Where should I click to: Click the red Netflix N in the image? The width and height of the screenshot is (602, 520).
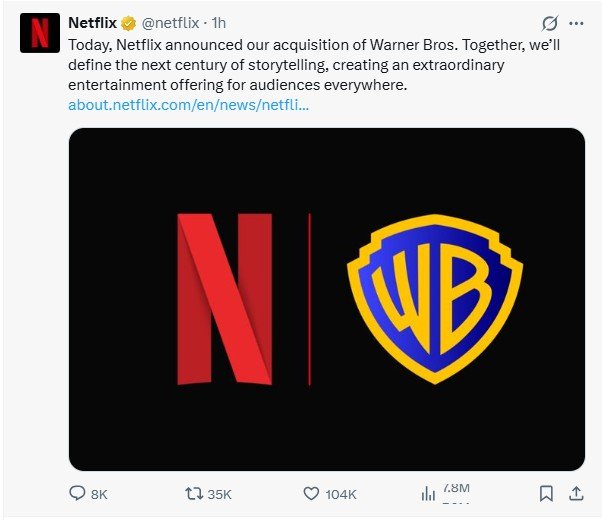coord(224,299)
